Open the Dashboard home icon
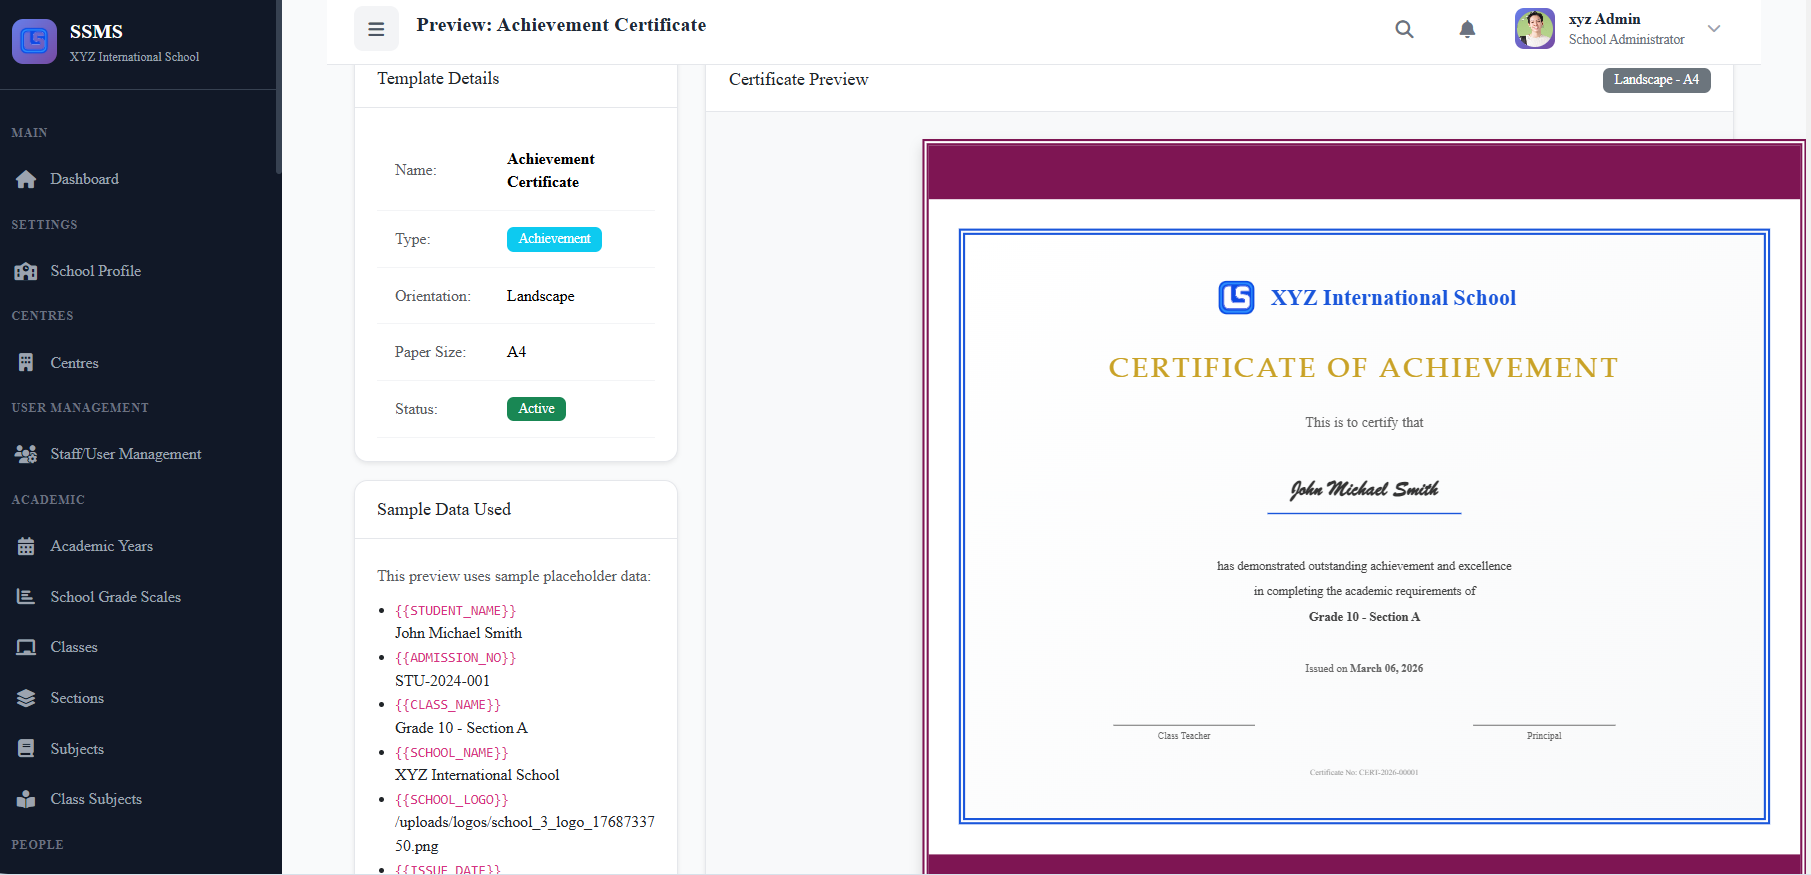 click(26, 179)
